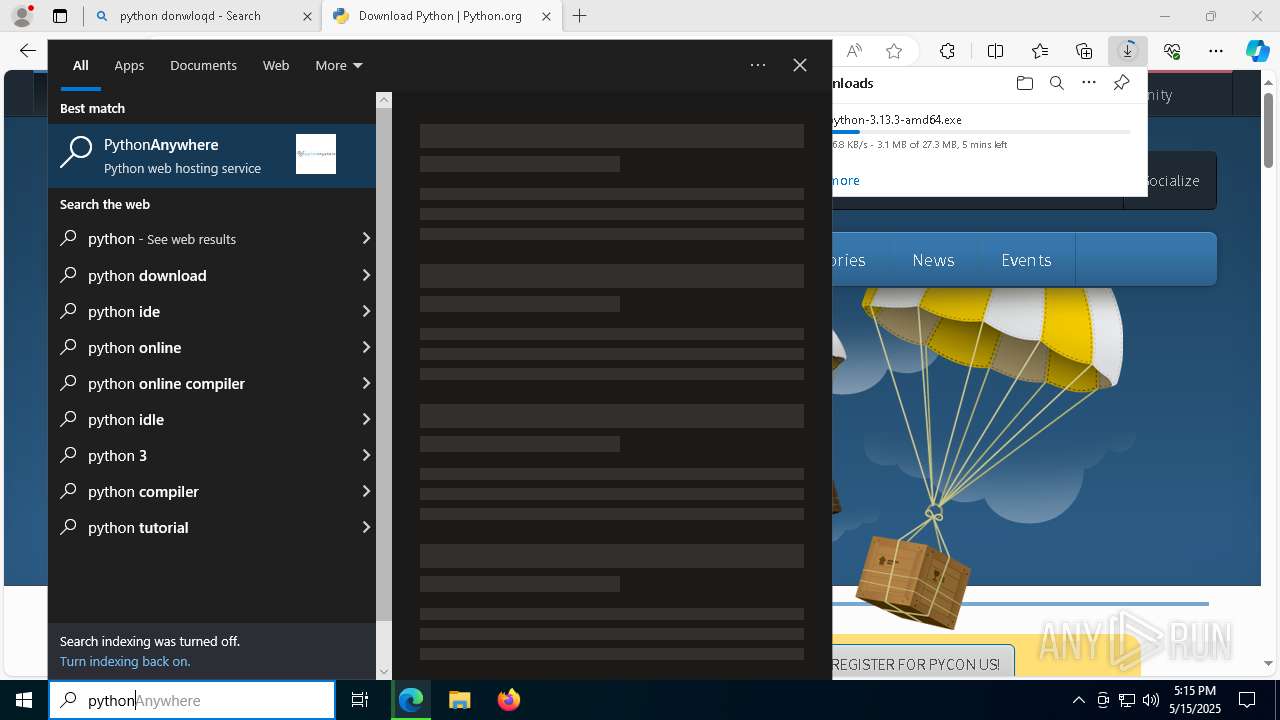This screenshot has width=1280, height=720.
Task: Open Edge Settings and more menu
Action: coord(1216,51)
